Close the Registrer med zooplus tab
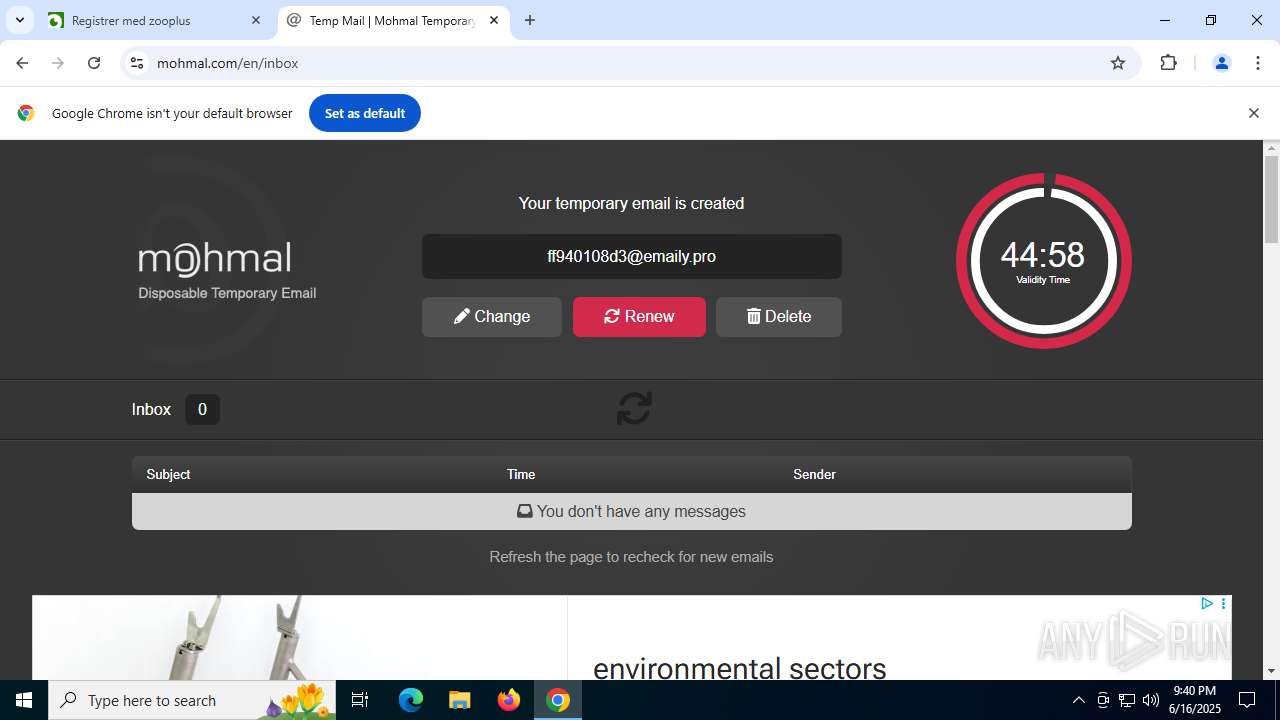This screenshot has width=1280, height=720. [x=256, y=20]
